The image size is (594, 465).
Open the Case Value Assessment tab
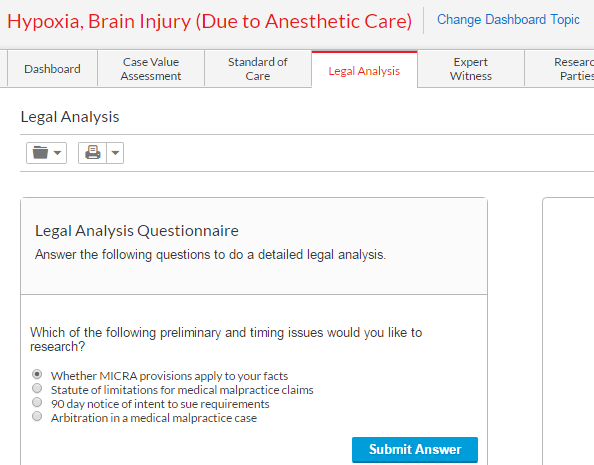pos(151,69)
